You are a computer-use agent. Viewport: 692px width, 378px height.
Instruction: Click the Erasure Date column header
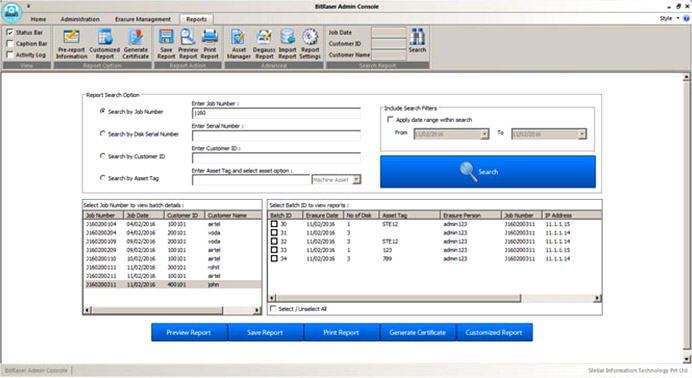click(x=323, y=215)
